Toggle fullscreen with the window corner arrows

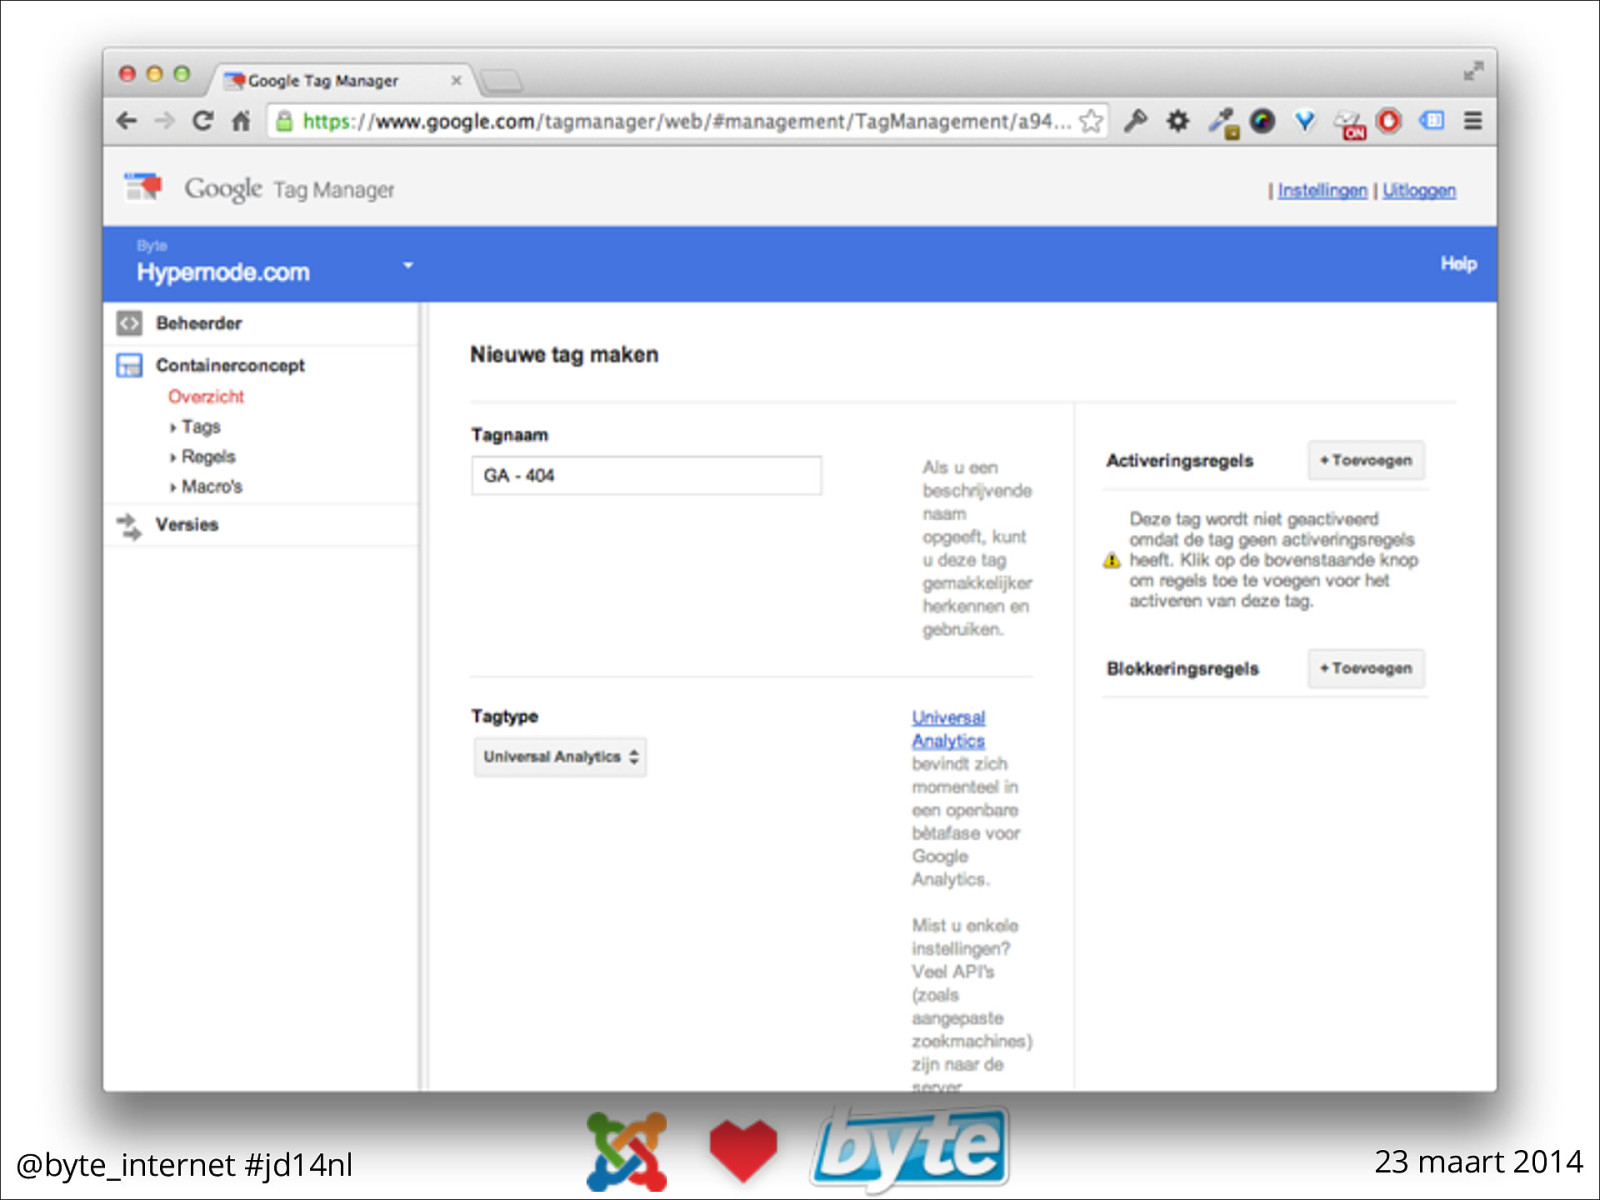click(x=1473, y=71)
